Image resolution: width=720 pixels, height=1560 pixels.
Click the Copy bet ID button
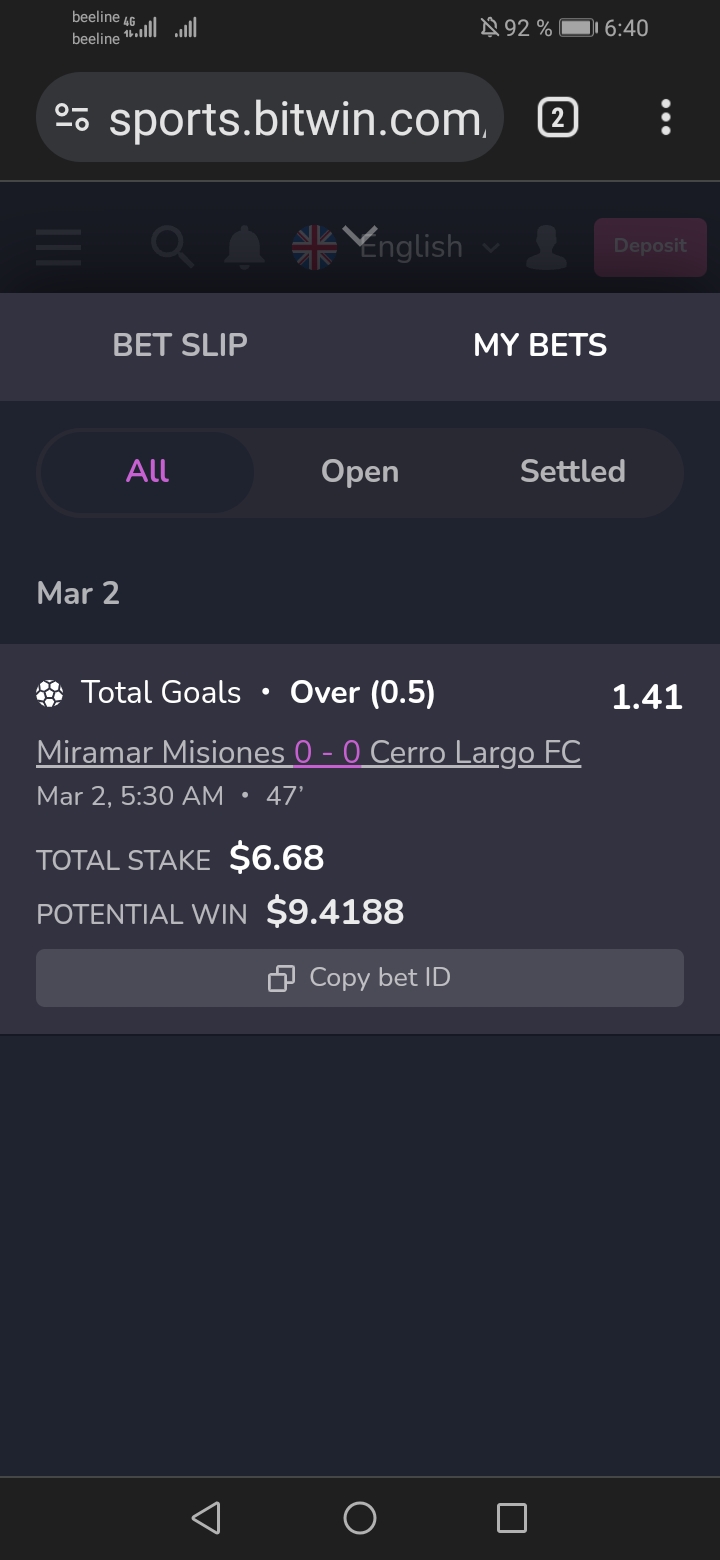click(x=360, y=977)
